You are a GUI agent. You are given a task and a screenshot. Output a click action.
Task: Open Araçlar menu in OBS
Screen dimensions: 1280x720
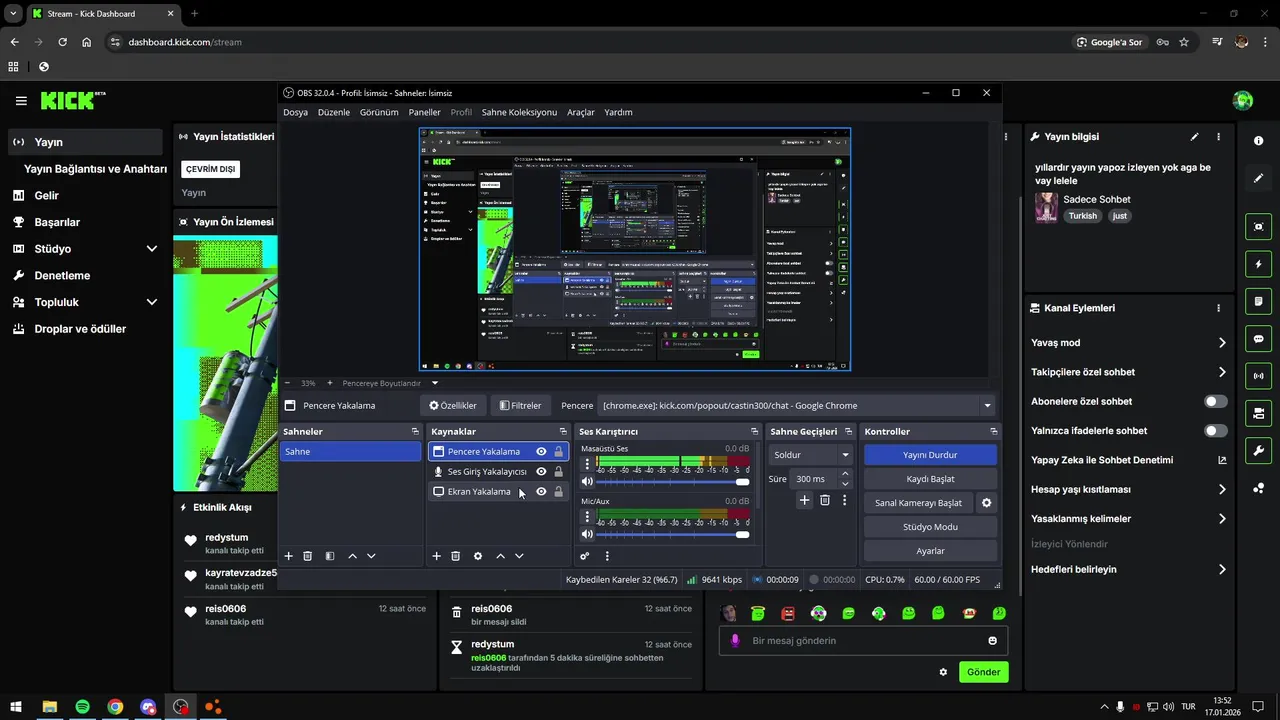581,112
